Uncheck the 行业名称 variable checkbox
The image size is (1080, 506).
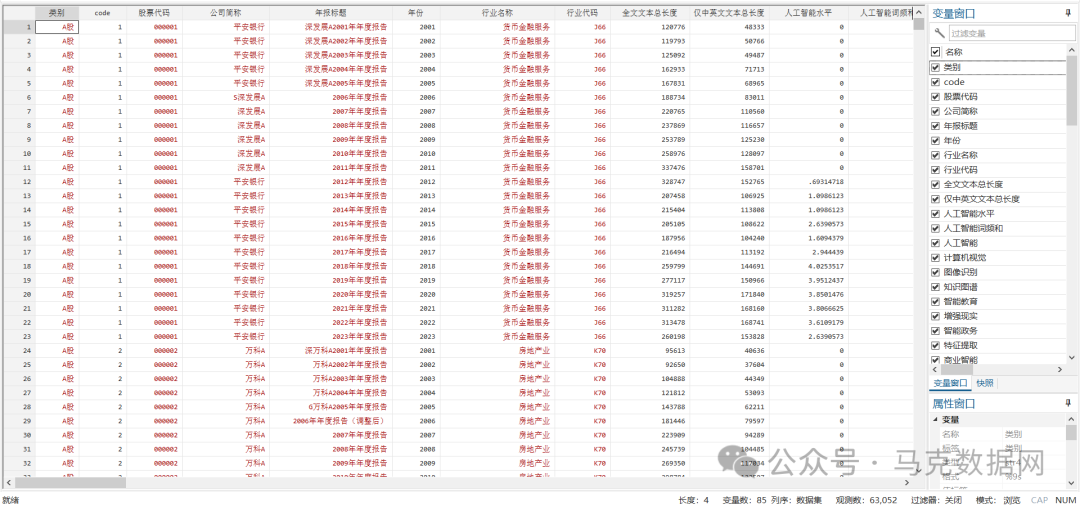935,155
